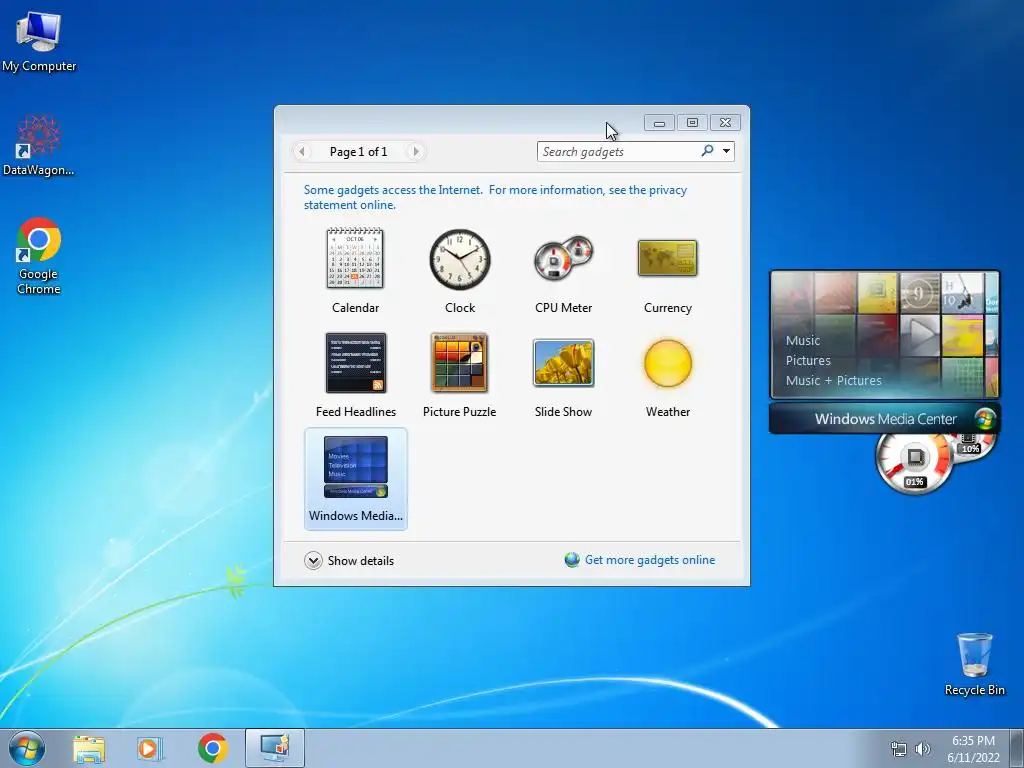Screen dimensions: 1024x768
Task: Open Windows Media Player from taskbar
Action: [150, 748]
